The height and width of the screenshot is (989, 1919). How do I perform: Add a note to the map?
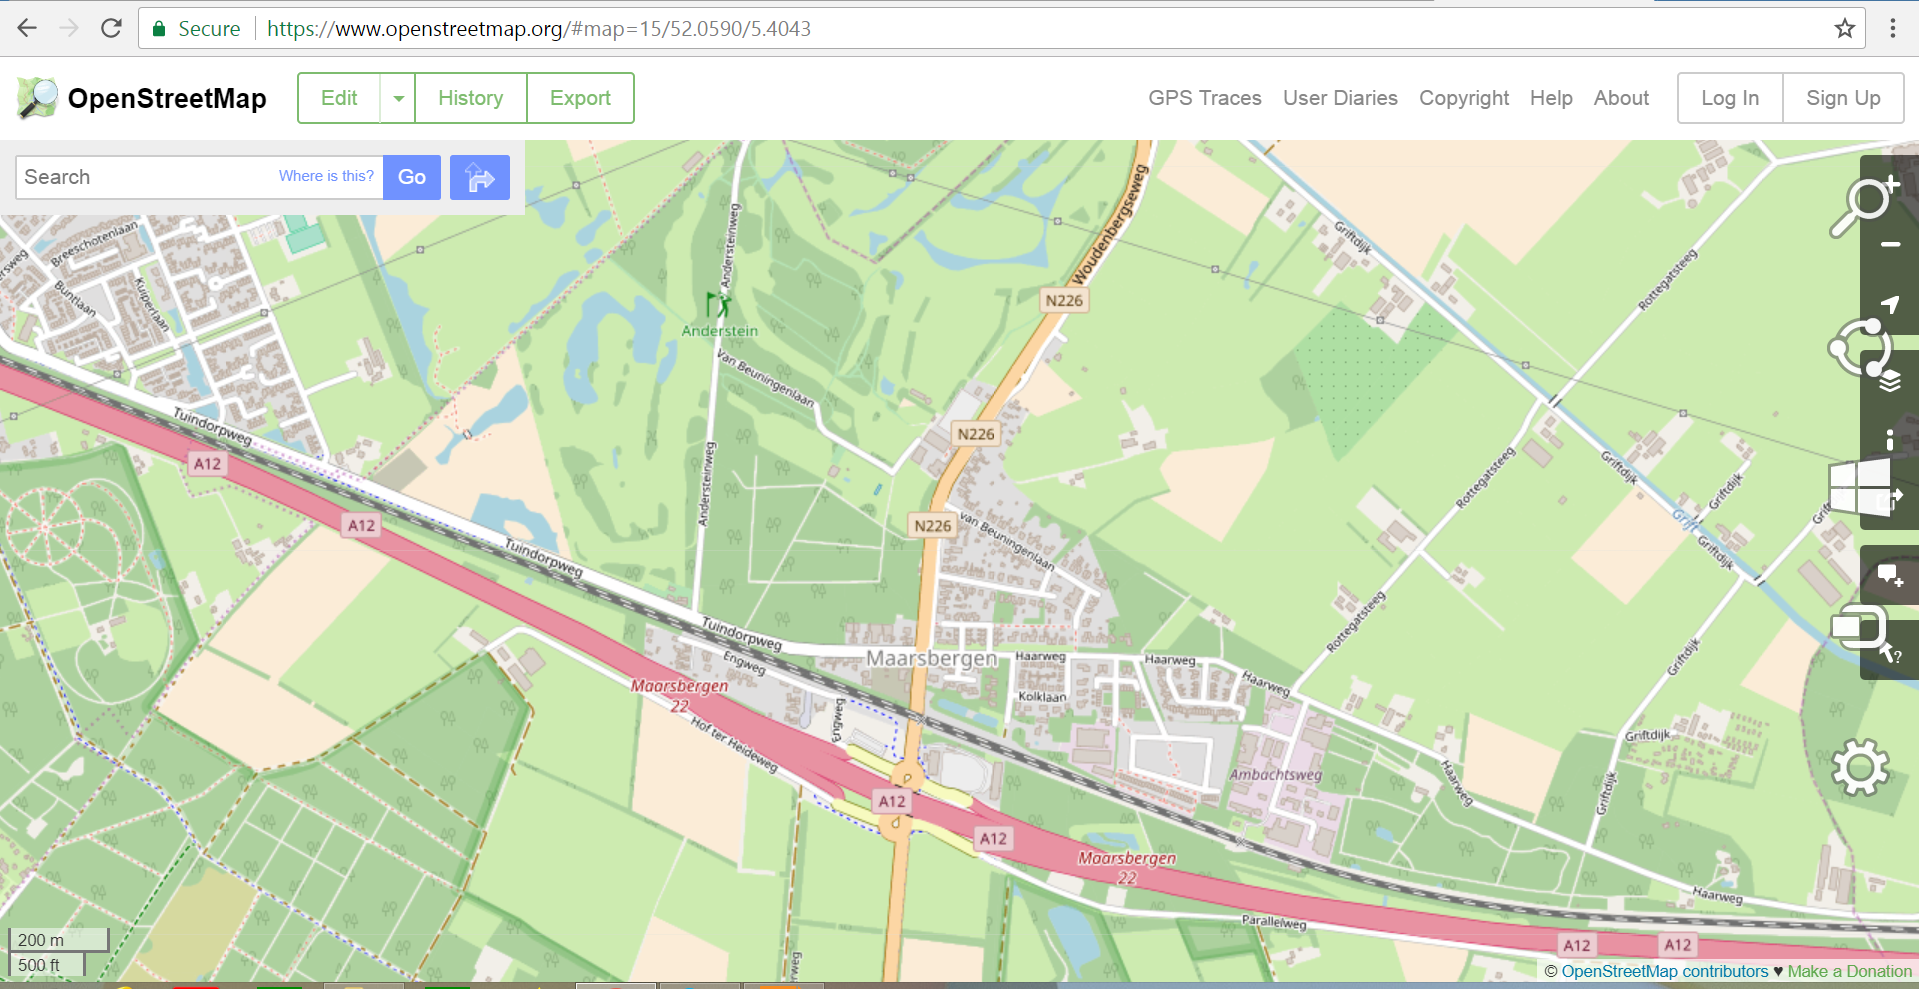pyautogui.click(x=1890, y=575)
